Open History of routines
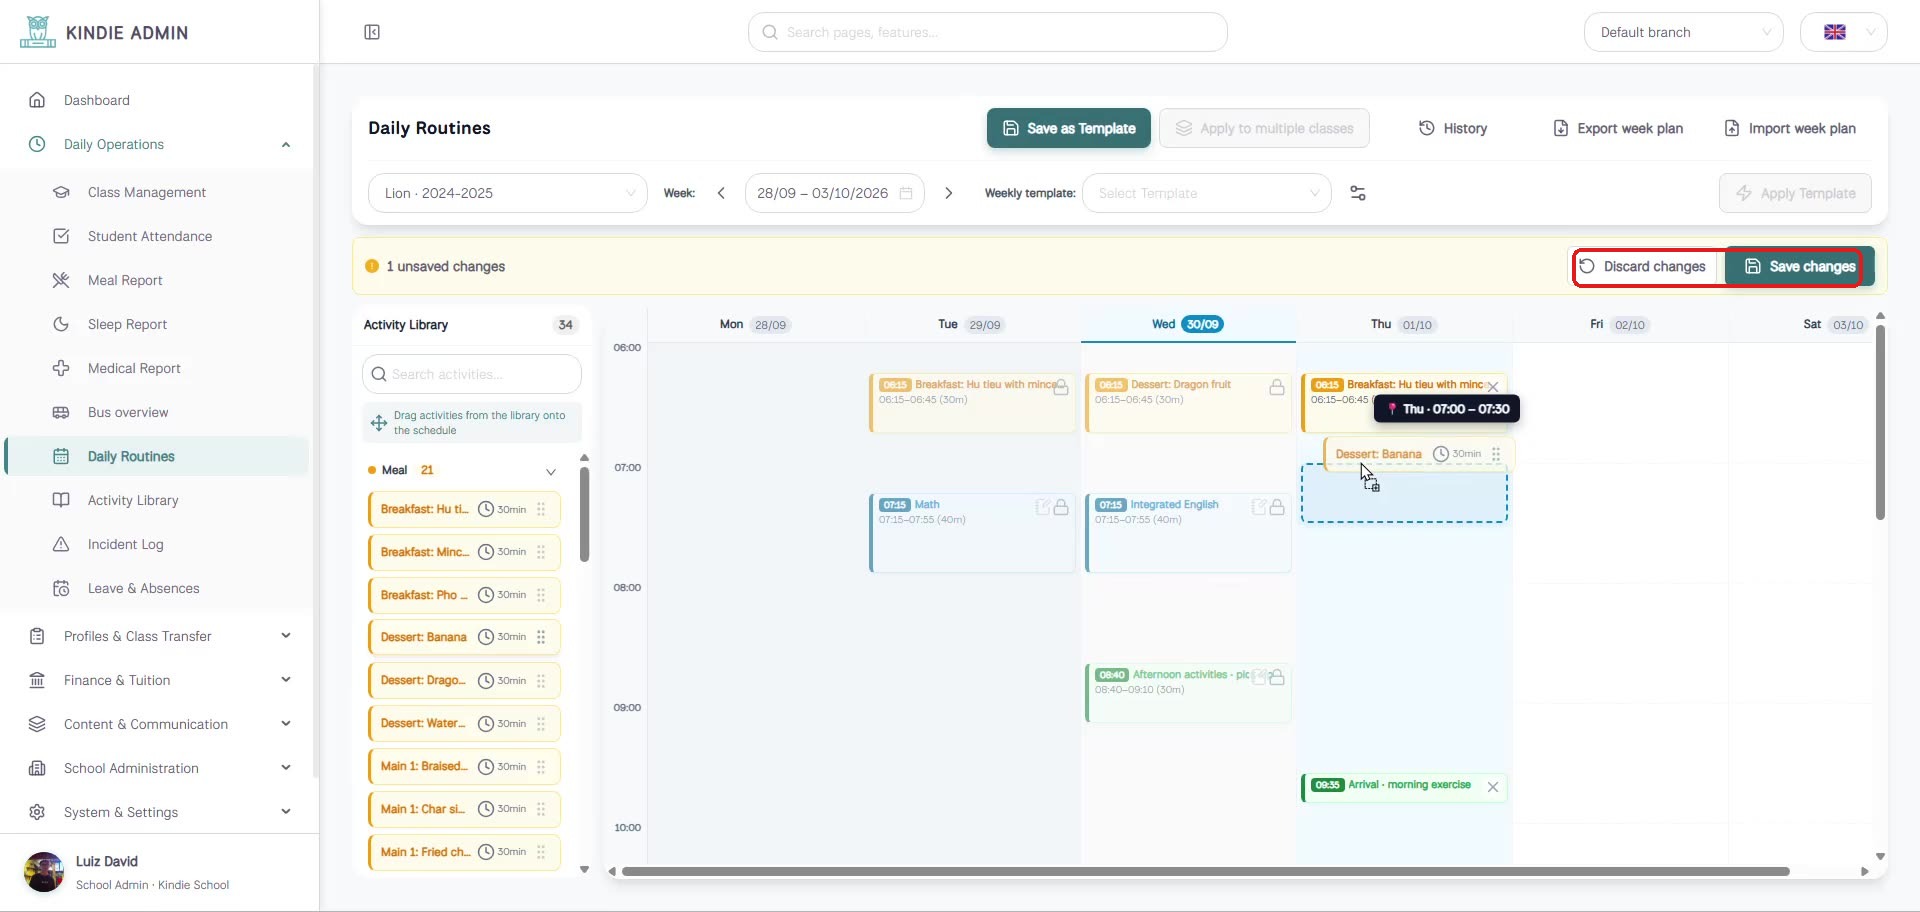This screenshot has height=912, width=1920. [x=1453, y=128]
